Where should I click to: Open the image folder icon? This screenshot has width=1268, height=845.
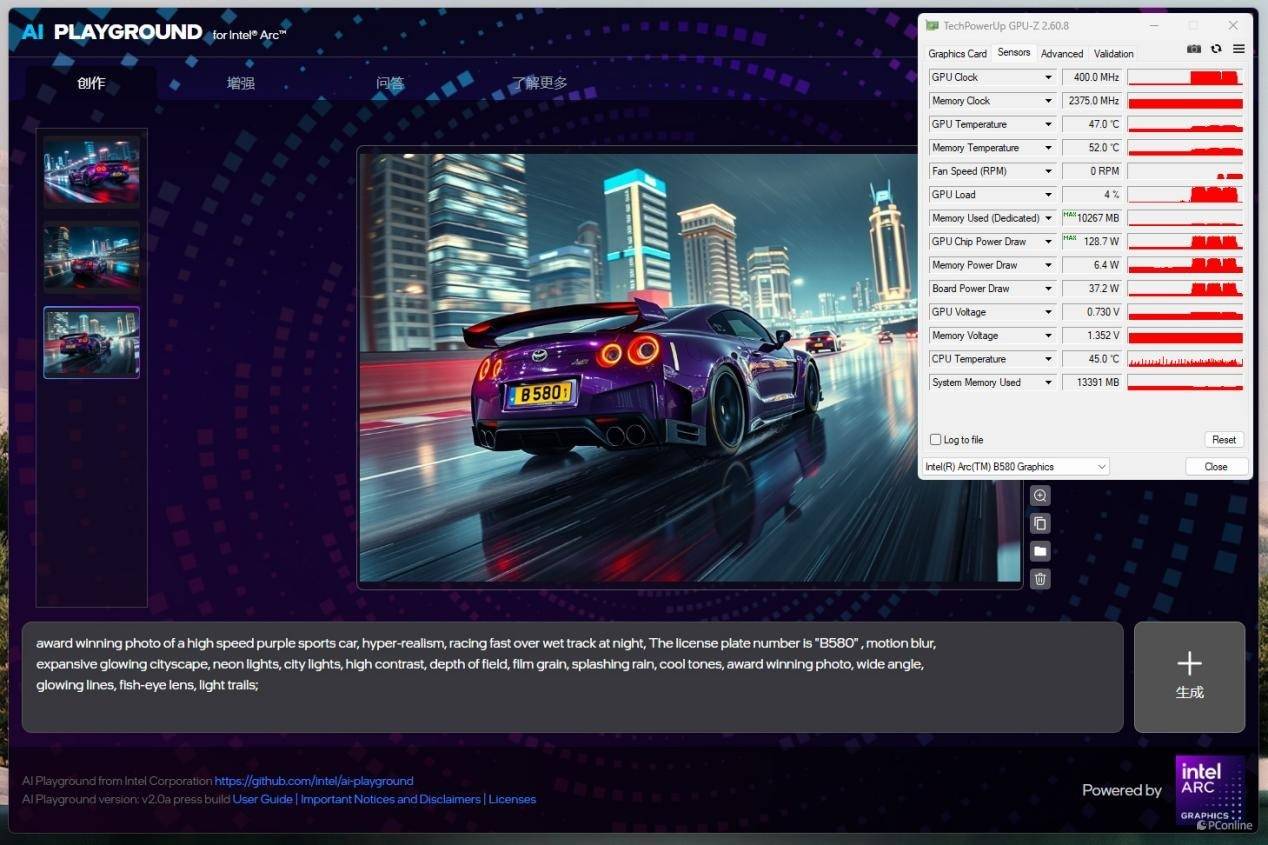[x=1040, y=551]
